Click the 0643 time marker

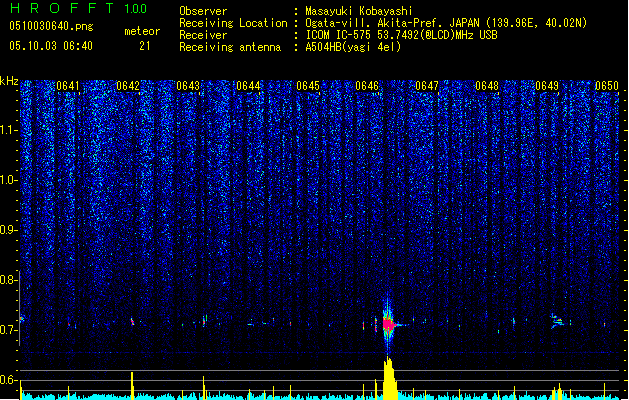[x=188, y=86]
